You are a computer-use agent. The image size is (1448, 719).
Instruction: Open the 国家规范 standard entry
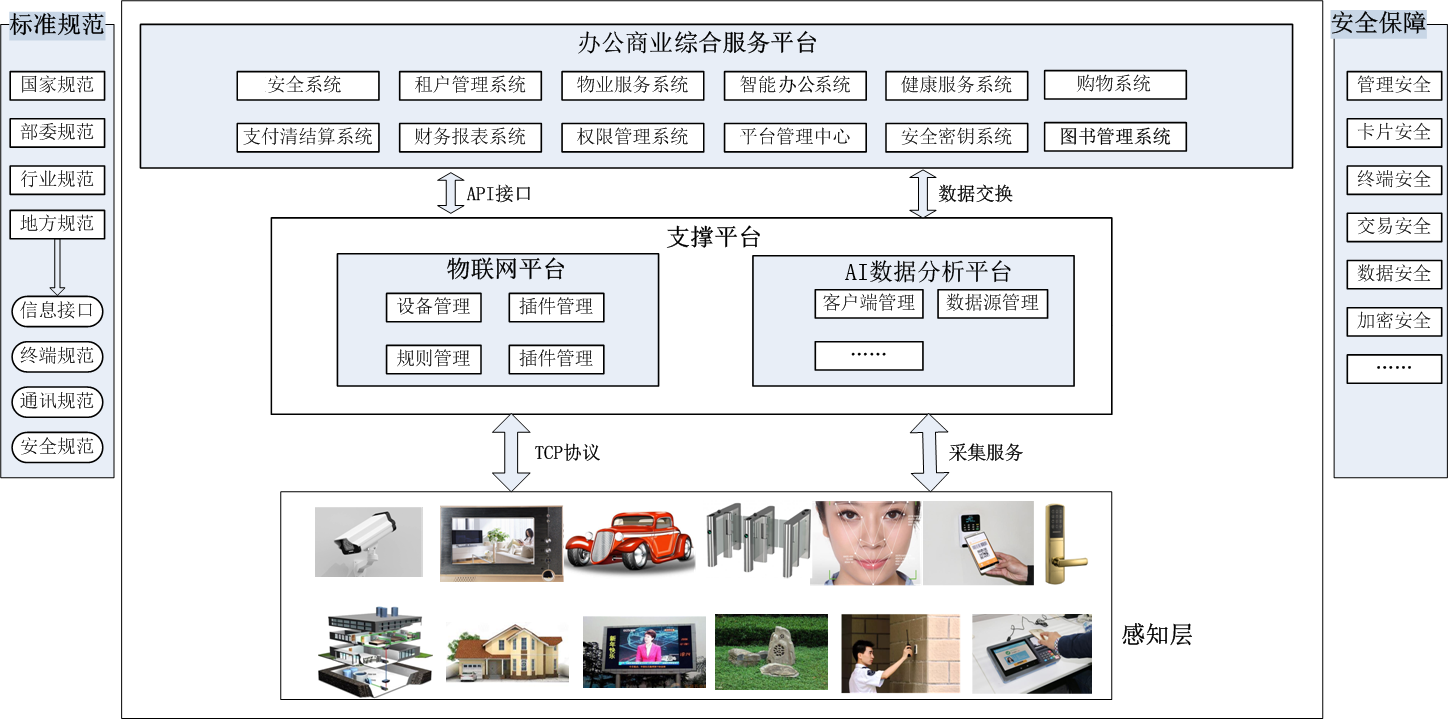[x=57, y=85]
